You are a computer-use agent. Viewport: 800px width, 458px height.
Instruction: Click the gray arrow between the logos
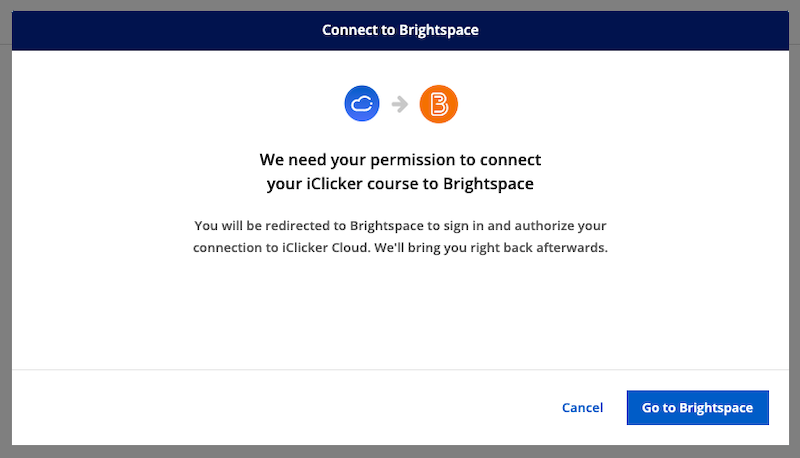pyautogui.click(x=400, y=104)
